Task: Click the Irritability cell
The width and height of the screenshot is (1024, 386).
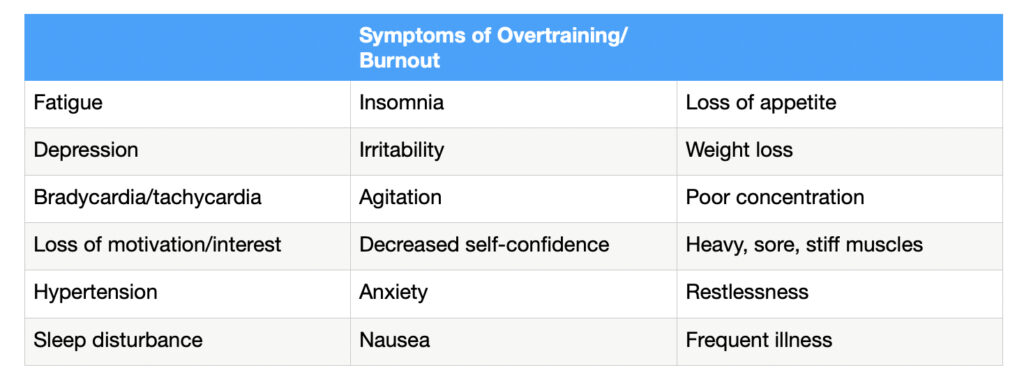Action: coord(513,151)
